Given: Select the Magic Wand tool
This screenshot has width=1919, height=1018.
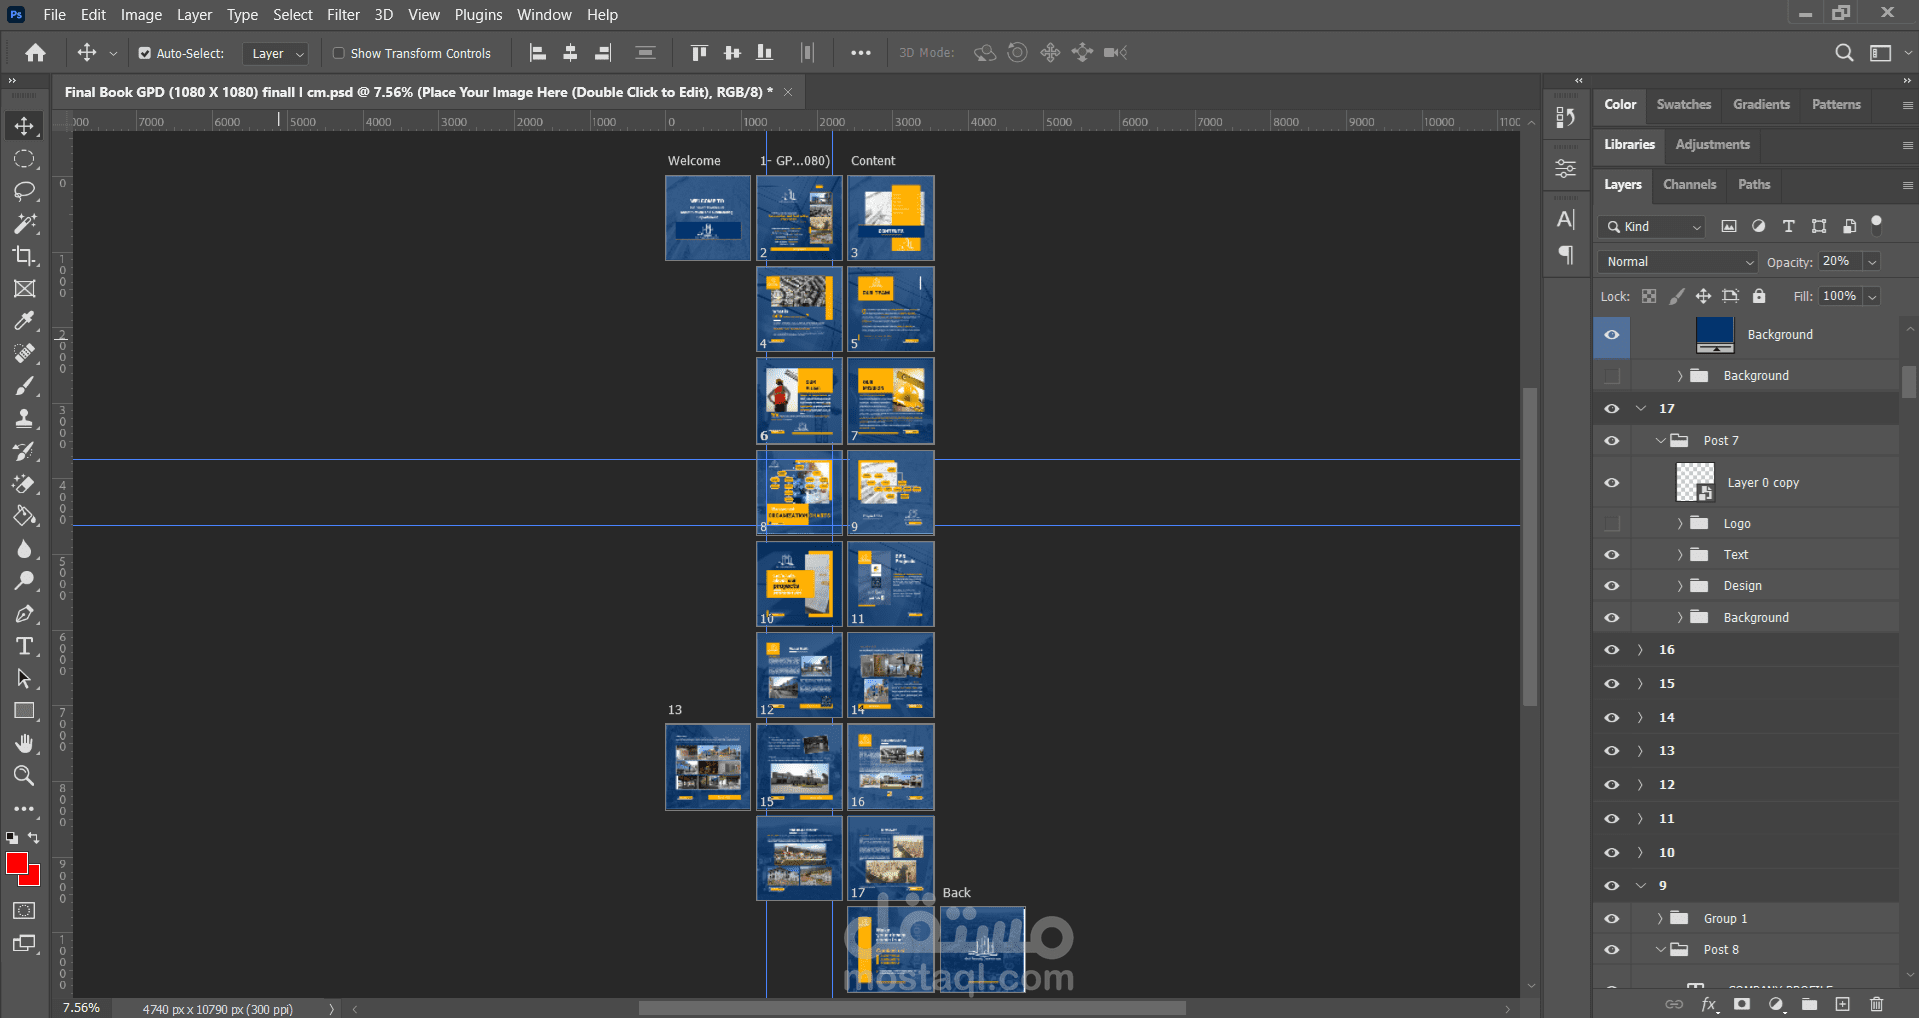Looking at the screenshot, I should pyautogui.click(x=24, y=223).
